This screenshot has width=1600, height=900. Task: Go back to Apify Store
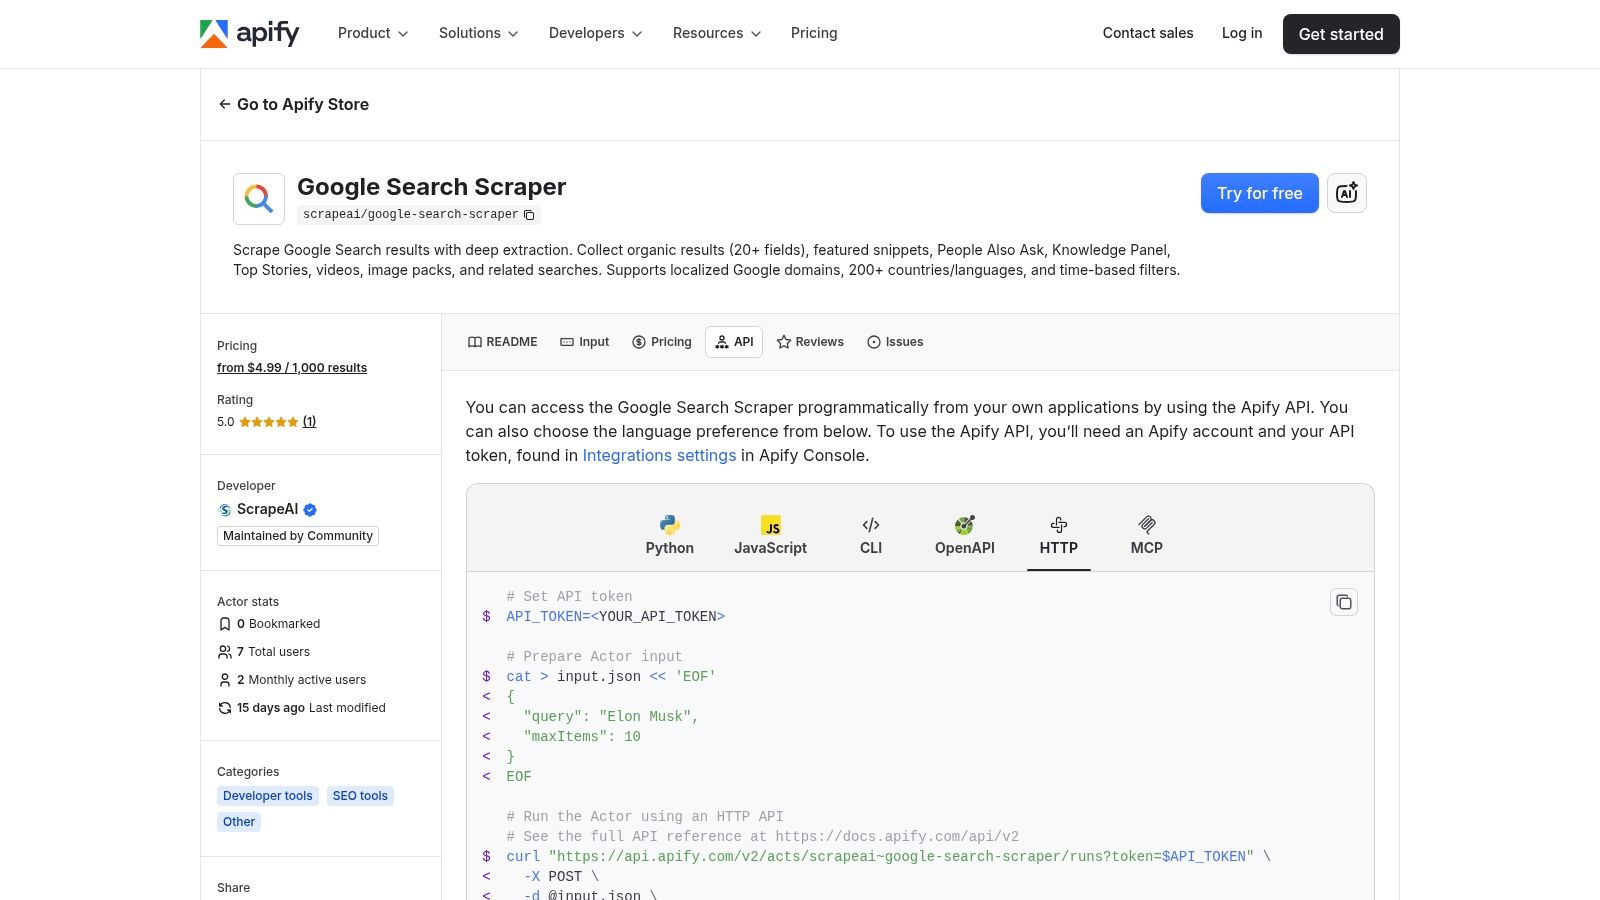click(x=294, y=104)
